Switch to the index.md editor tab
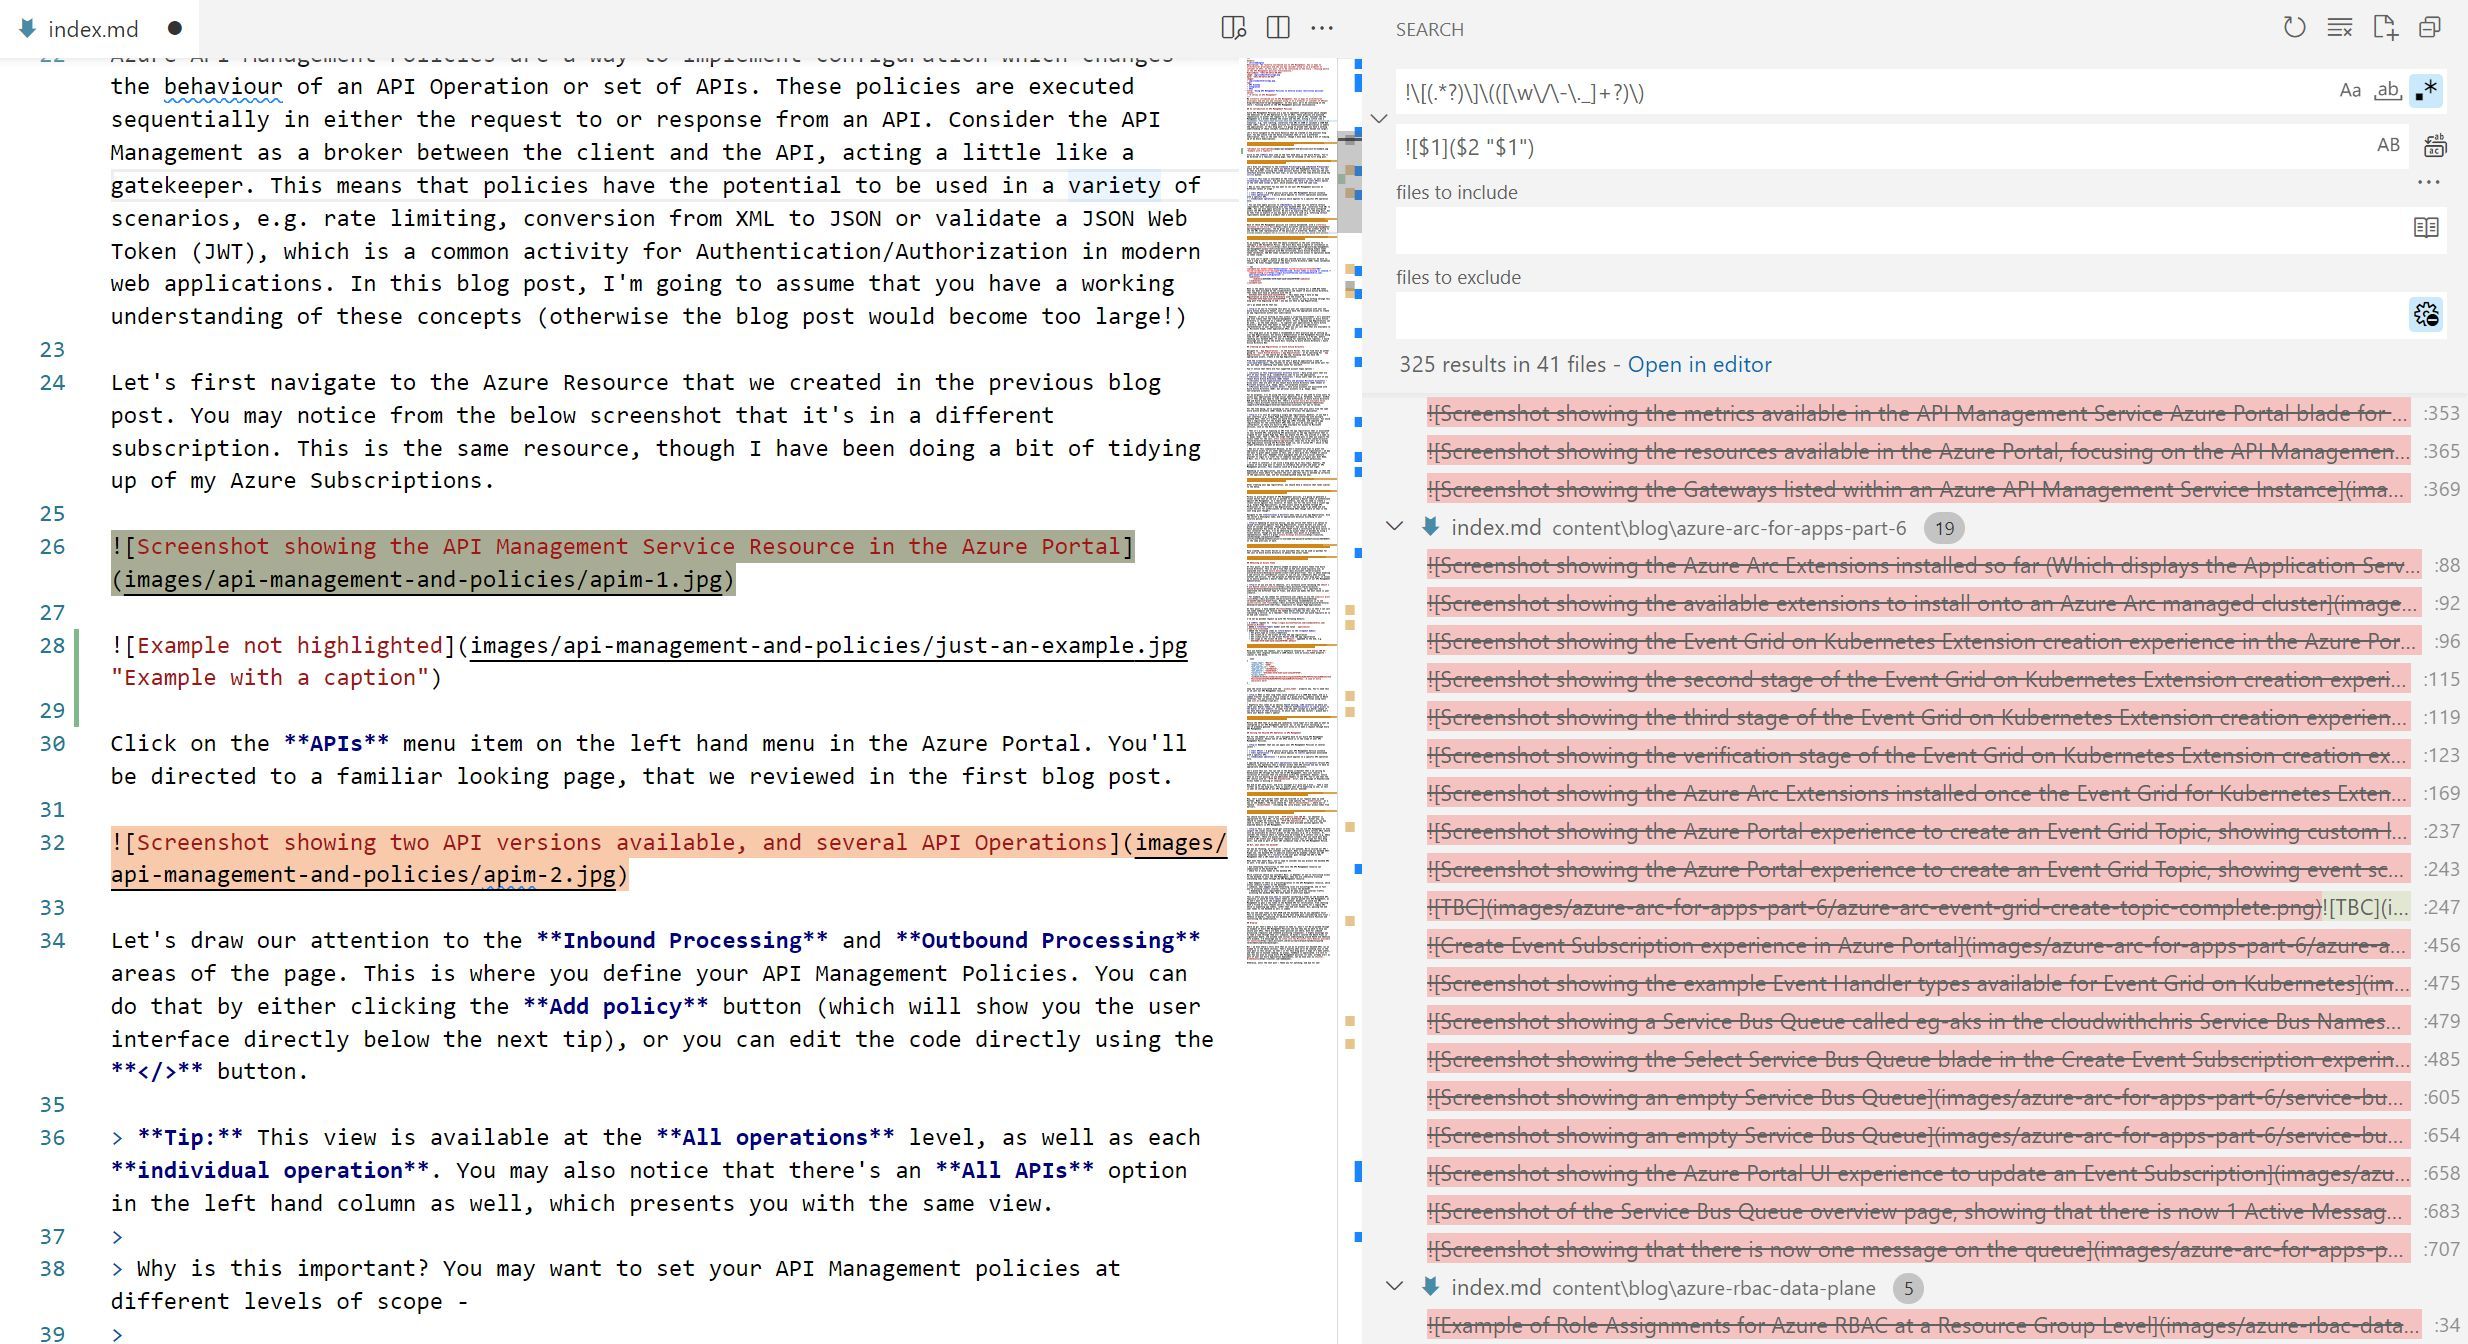 coord(90,28)
